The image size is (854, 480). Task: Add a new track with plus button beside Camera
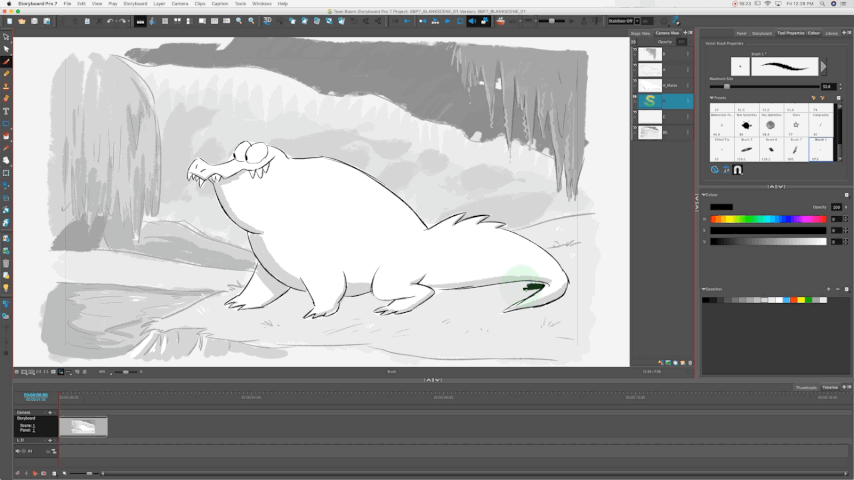(50, 412)
